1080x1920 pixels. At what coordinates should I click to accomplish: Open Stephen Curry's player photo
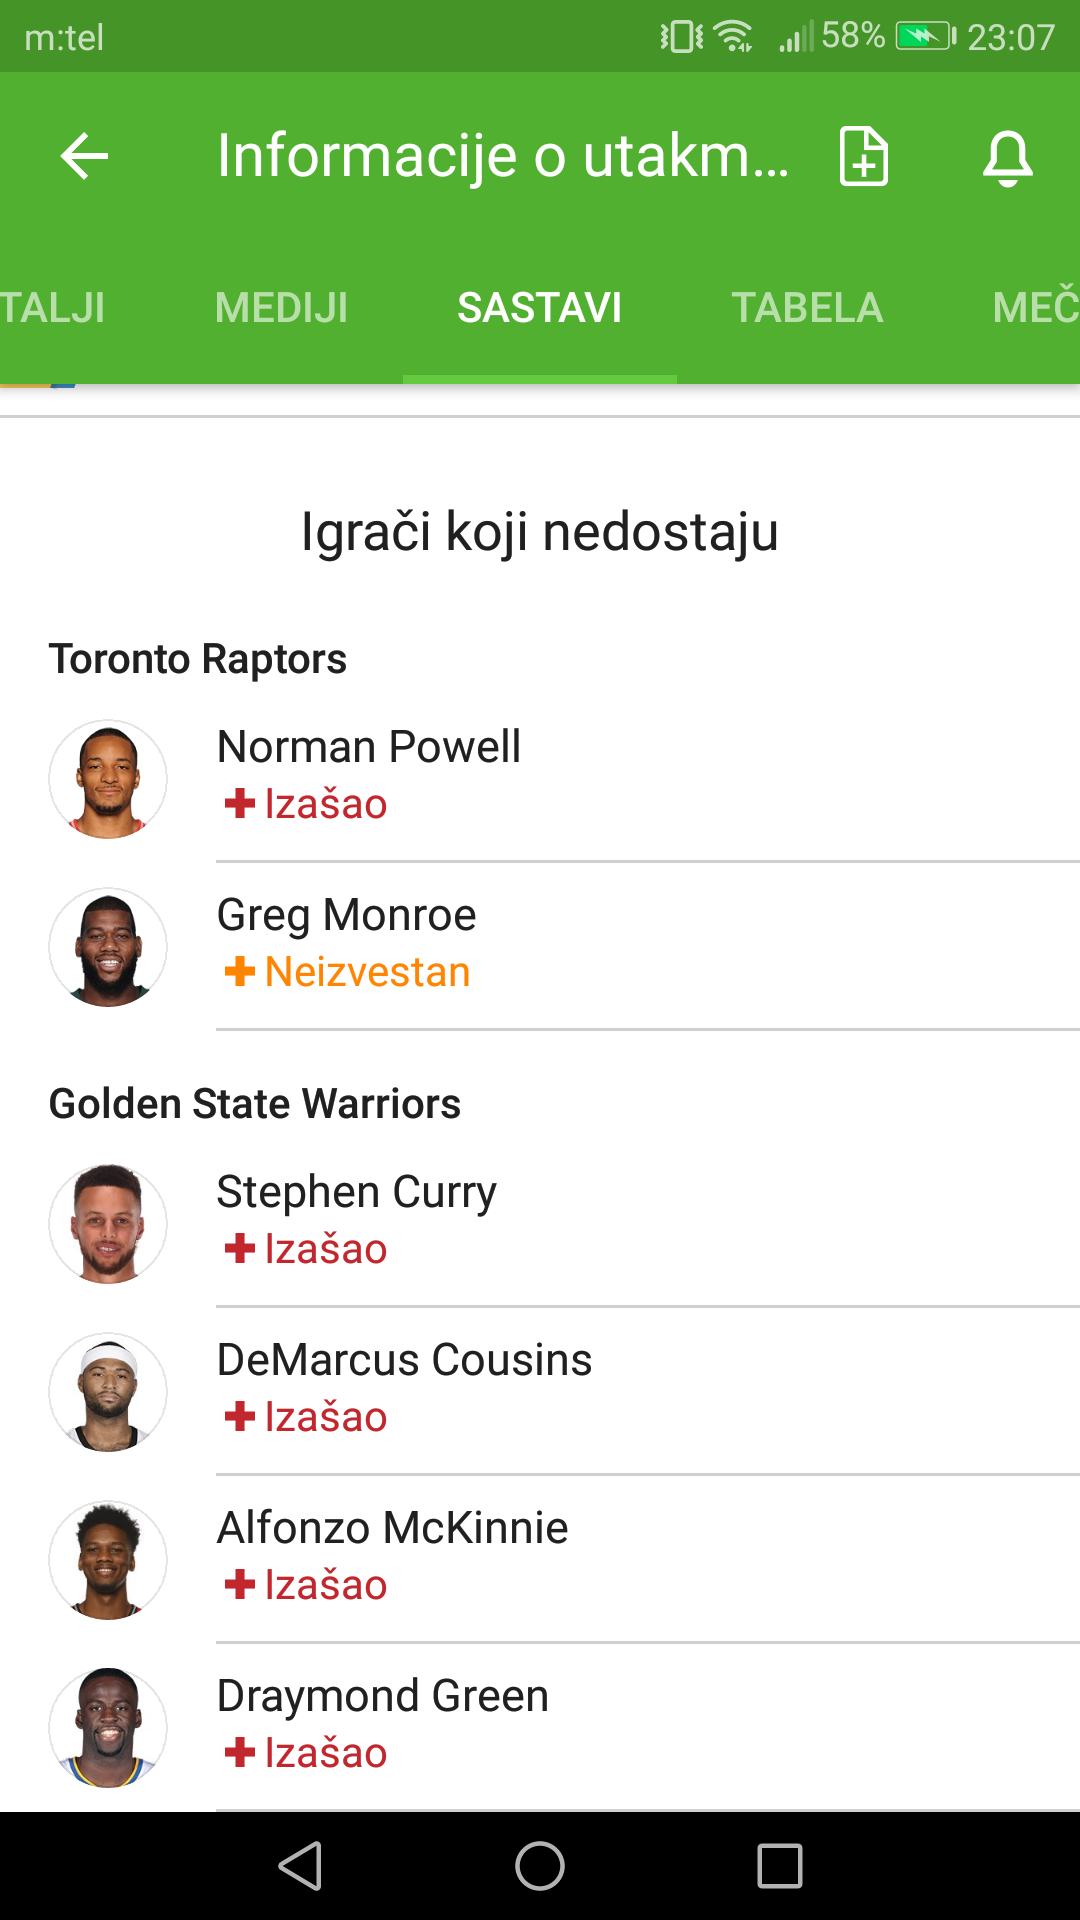click(x=108, y=1224)
